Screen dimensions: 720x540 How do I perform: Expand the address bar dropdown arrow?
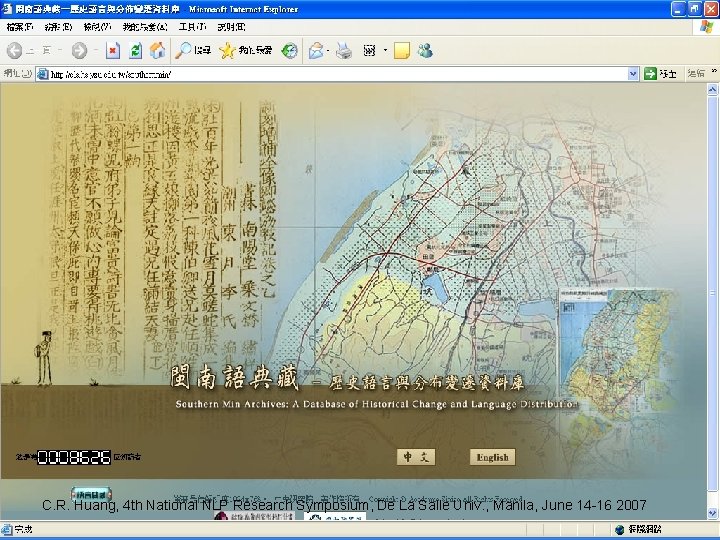633,73
